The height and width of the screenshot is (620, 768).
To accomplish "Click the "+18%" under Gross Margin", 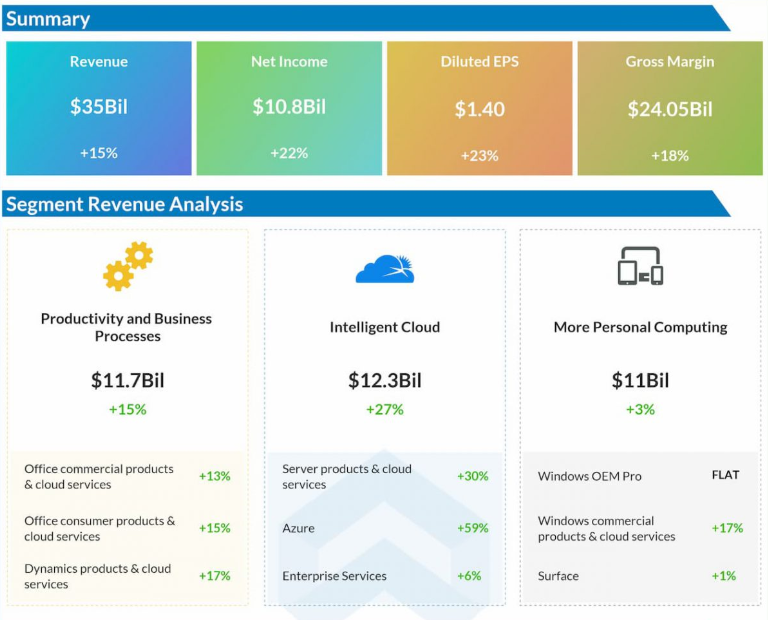I will (x=670, y=156).
